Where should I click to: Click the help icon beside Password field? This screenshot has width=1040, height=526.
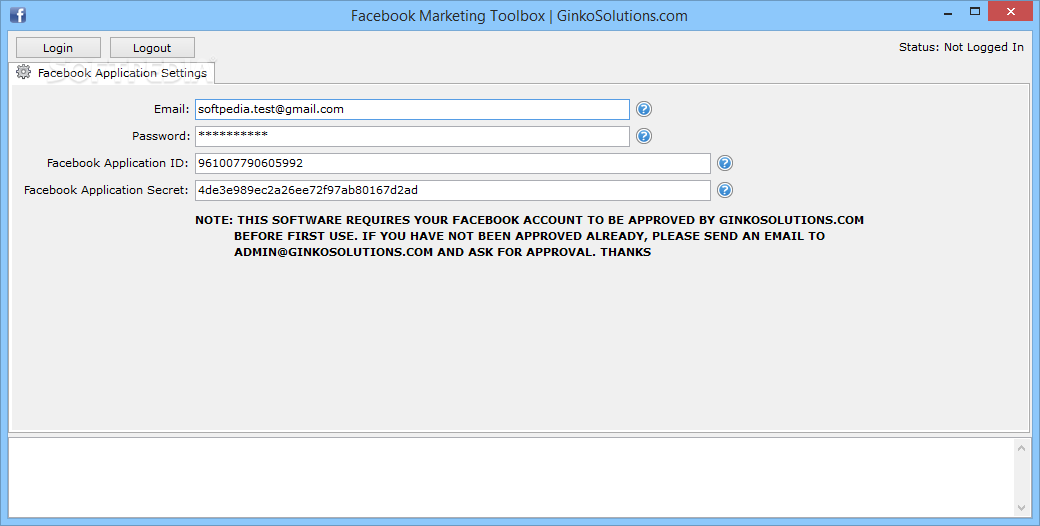click(x=643, y=136)
